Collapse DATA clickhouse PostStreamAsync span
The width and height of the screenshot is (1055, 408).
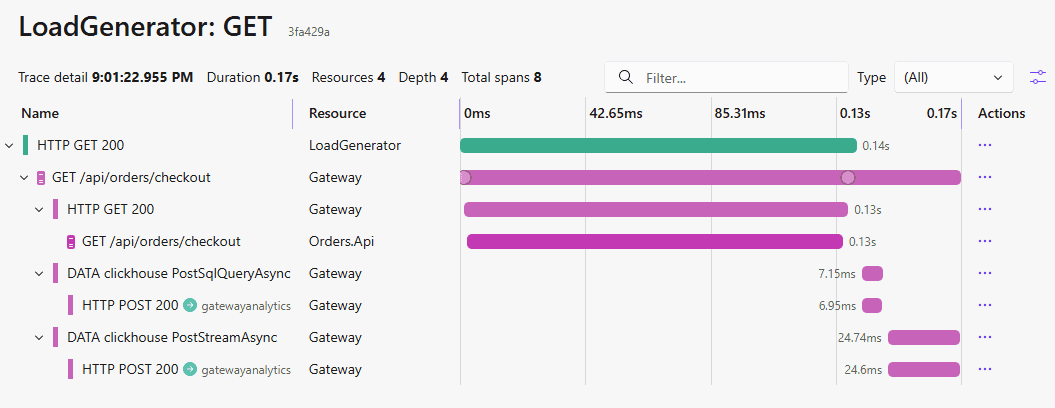(39, 337)
